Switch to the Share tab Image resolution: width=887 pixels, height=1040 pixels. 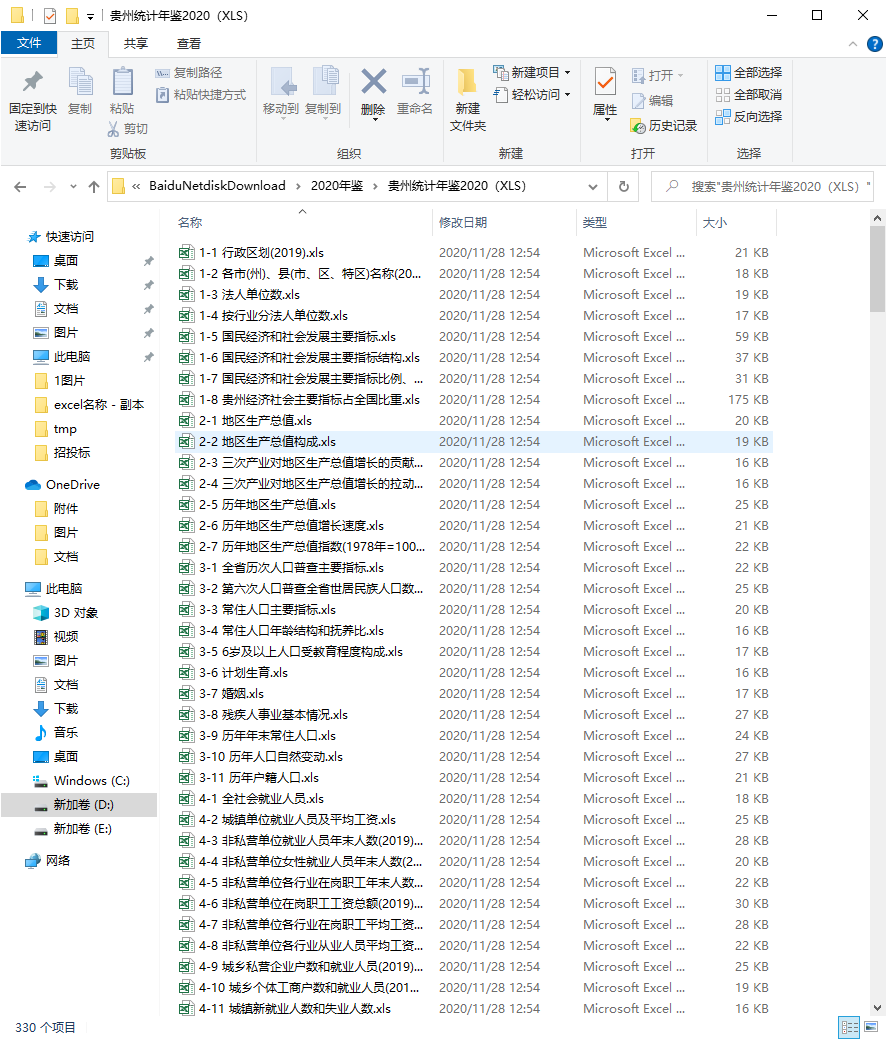click(135, 44)
